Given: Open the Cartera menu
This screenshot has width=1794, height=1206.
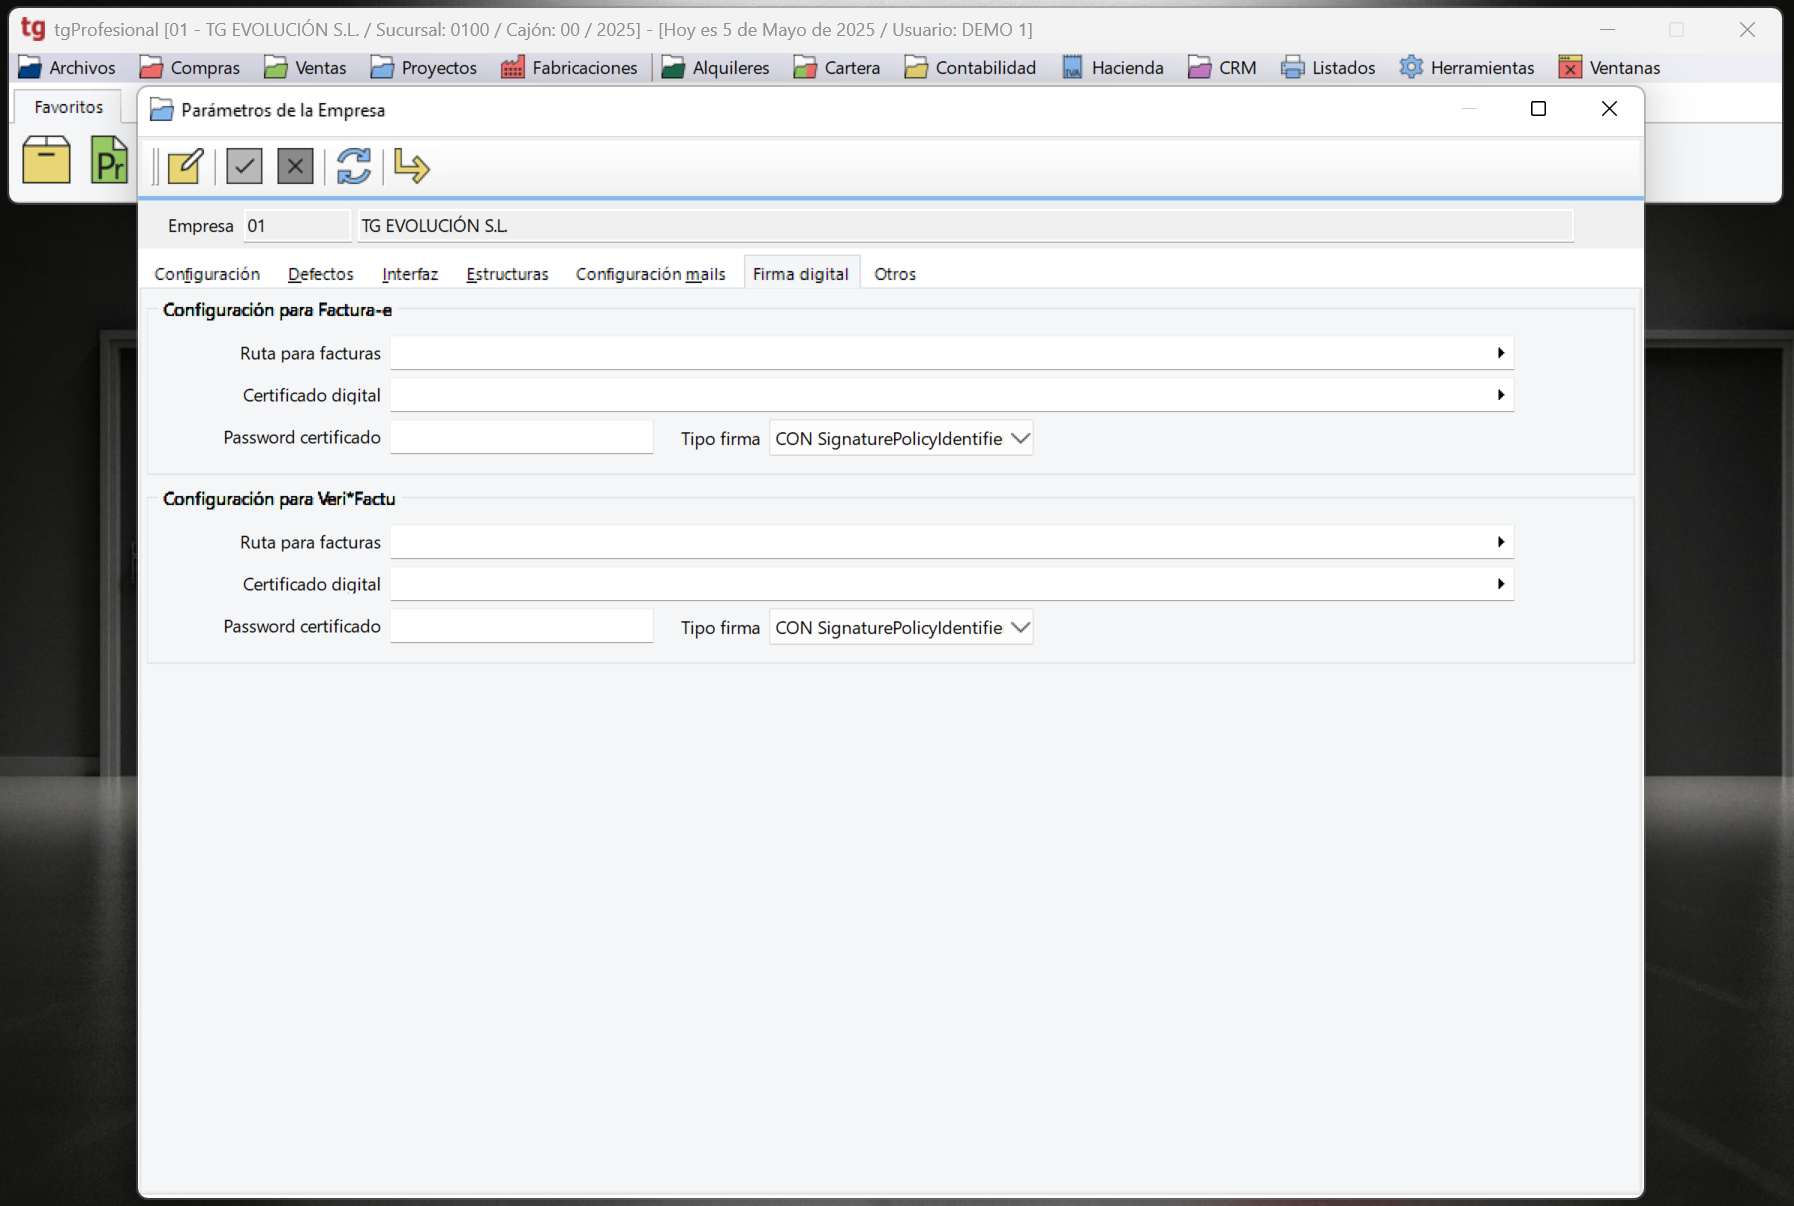Looking at the screenshot, I should (x=837, y=67).
